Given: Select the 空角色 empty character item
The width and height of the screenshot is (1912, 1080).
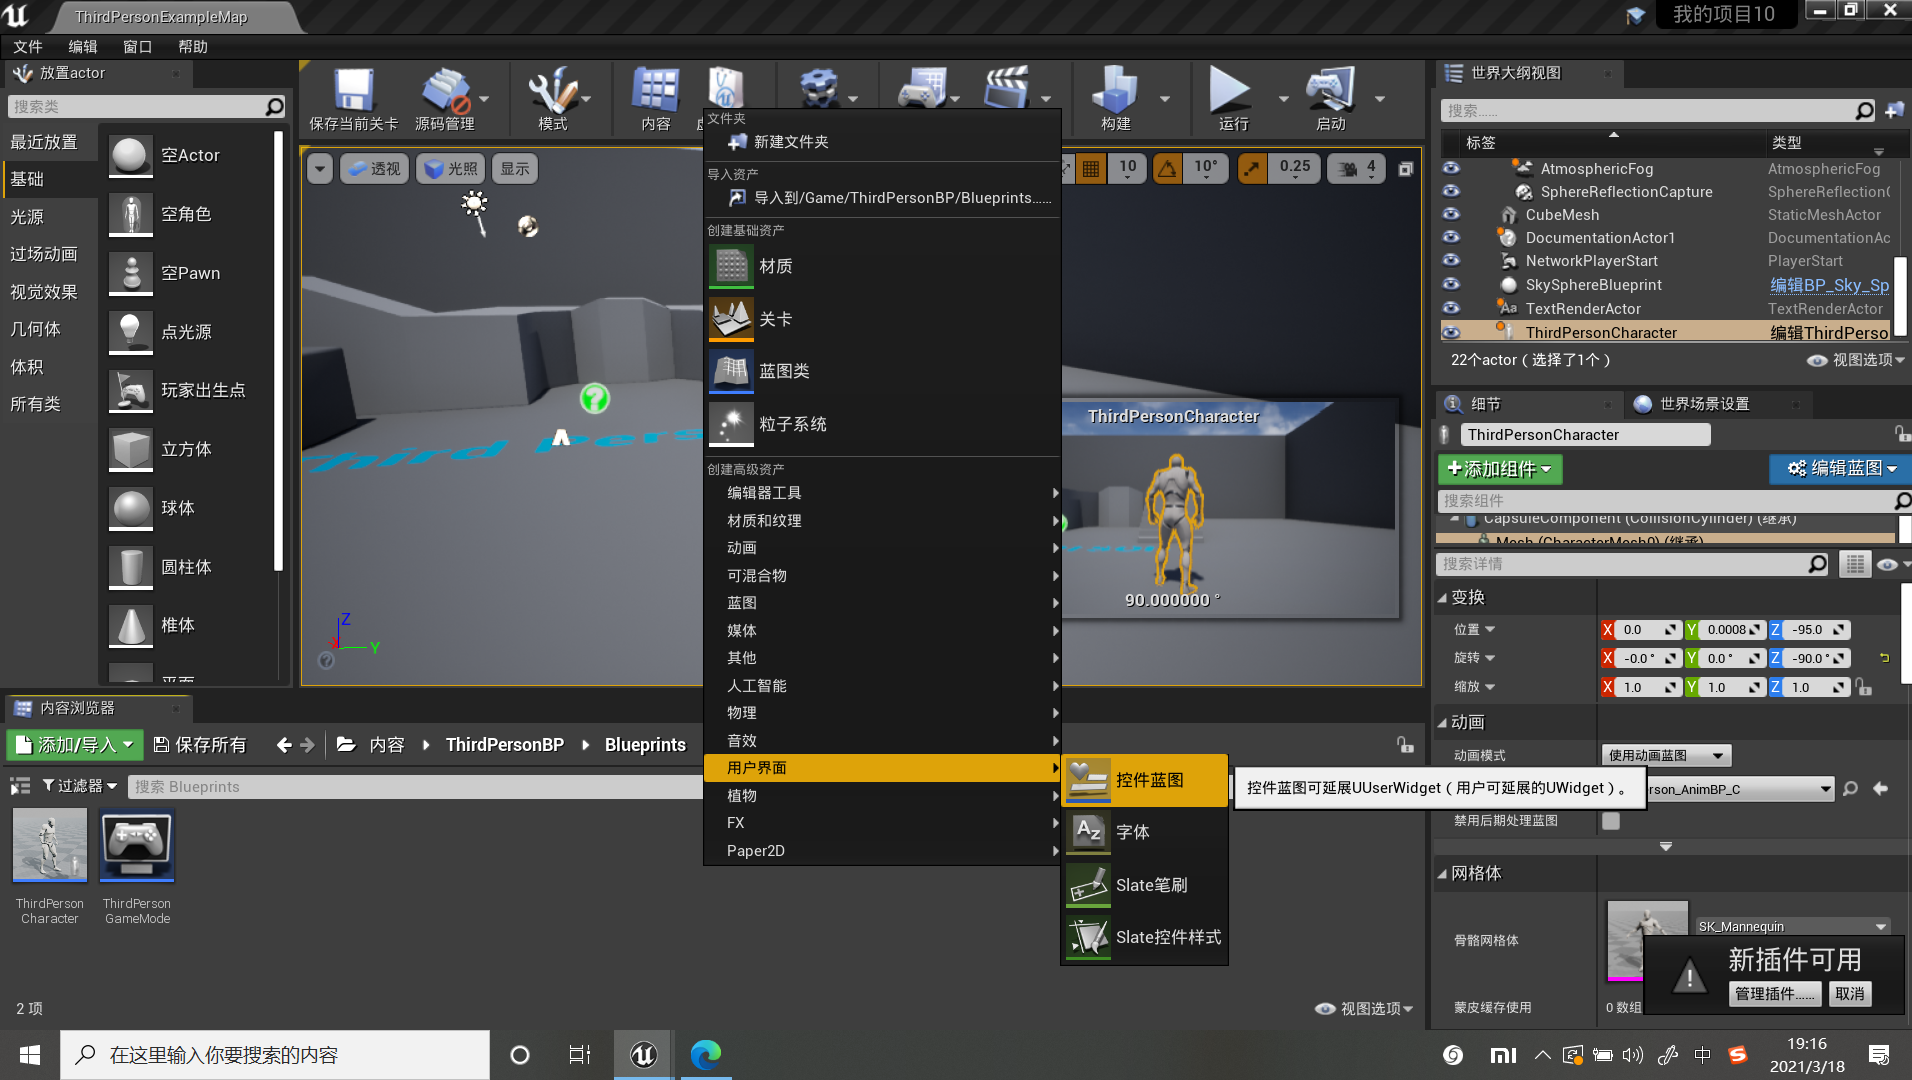Looking at the screenshot, I should point(188,214).
